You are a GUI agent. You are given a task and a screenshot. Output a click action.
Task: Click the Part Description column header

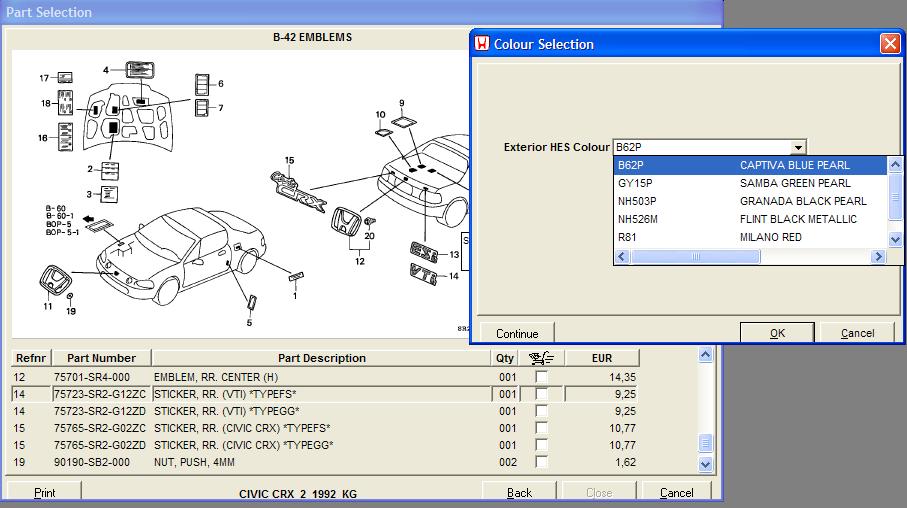[322, 358]
